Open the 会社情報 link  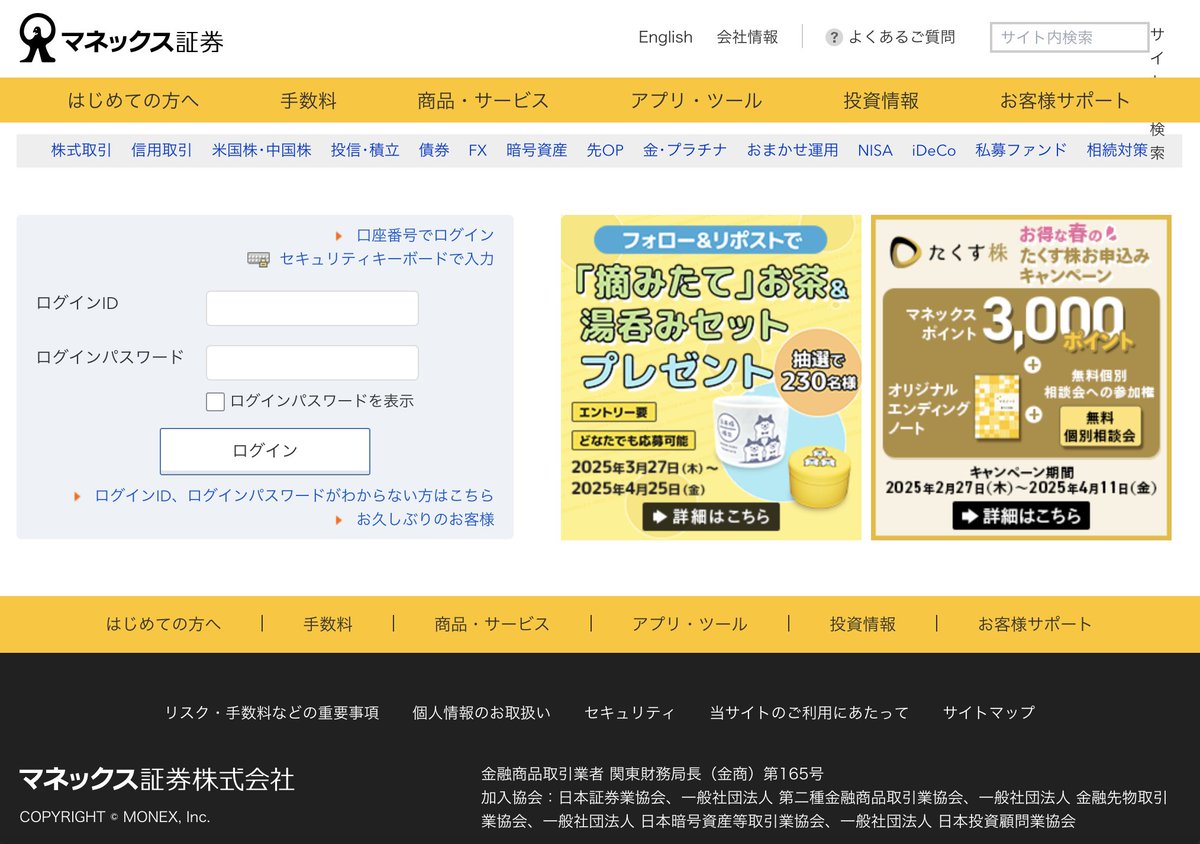pyautogui.click(x=747, y=37)
